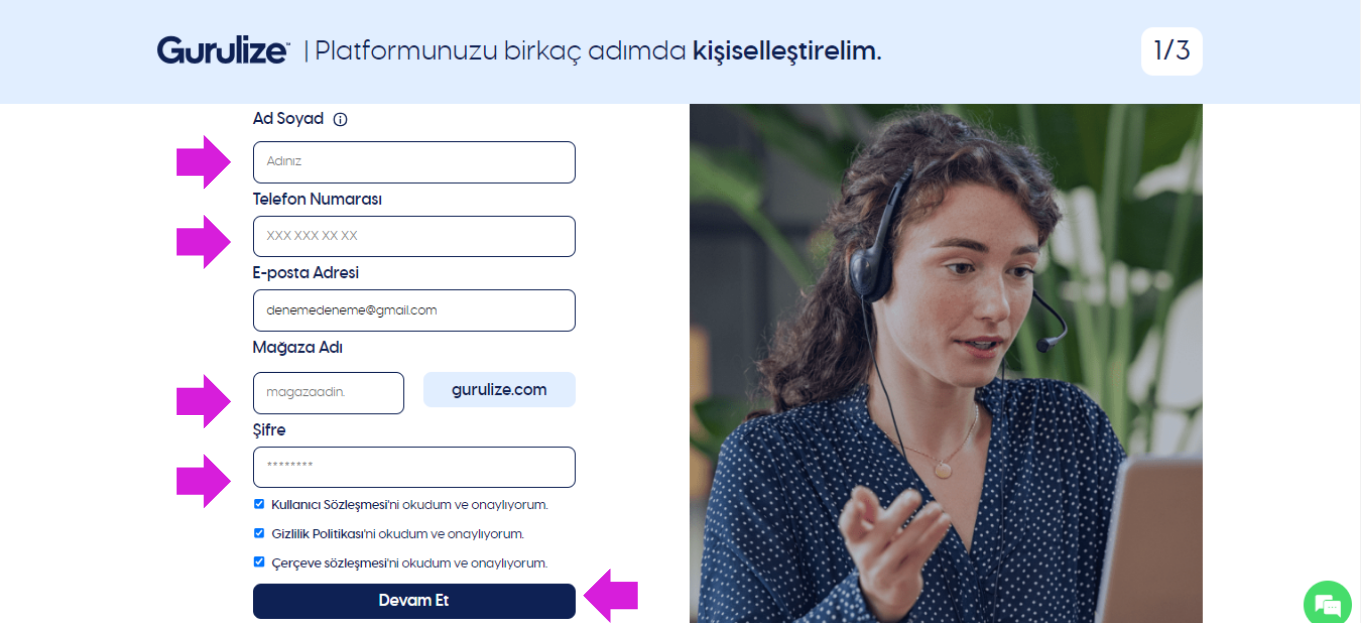Click the info icon next to Ad Soyad
This screenshot has height=623, width=1361.
[x=340, y=119]
